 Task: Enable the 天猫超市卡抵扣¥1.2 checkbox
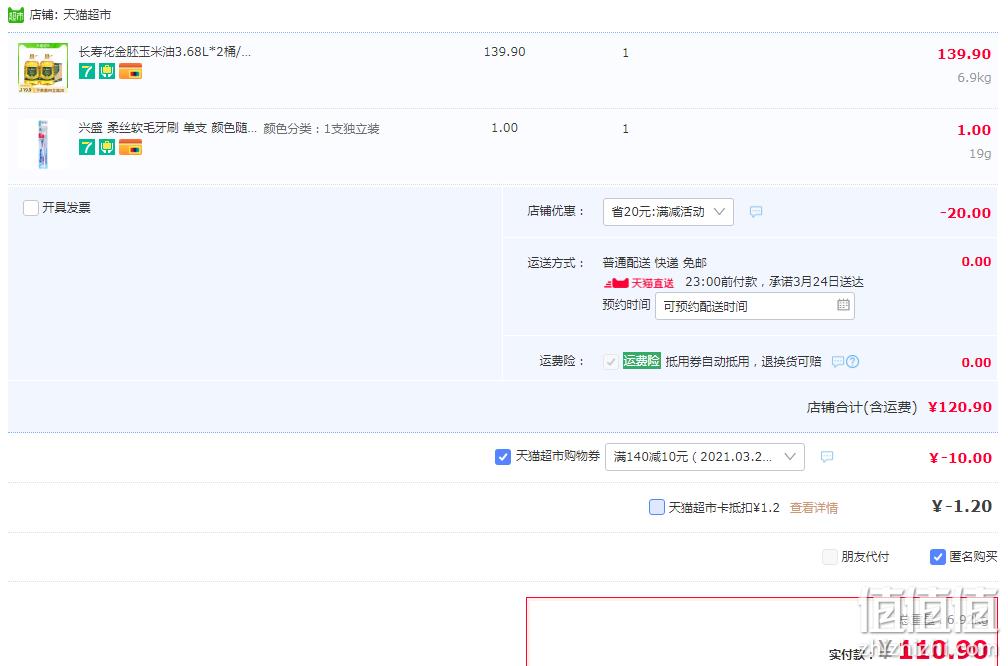656,507
